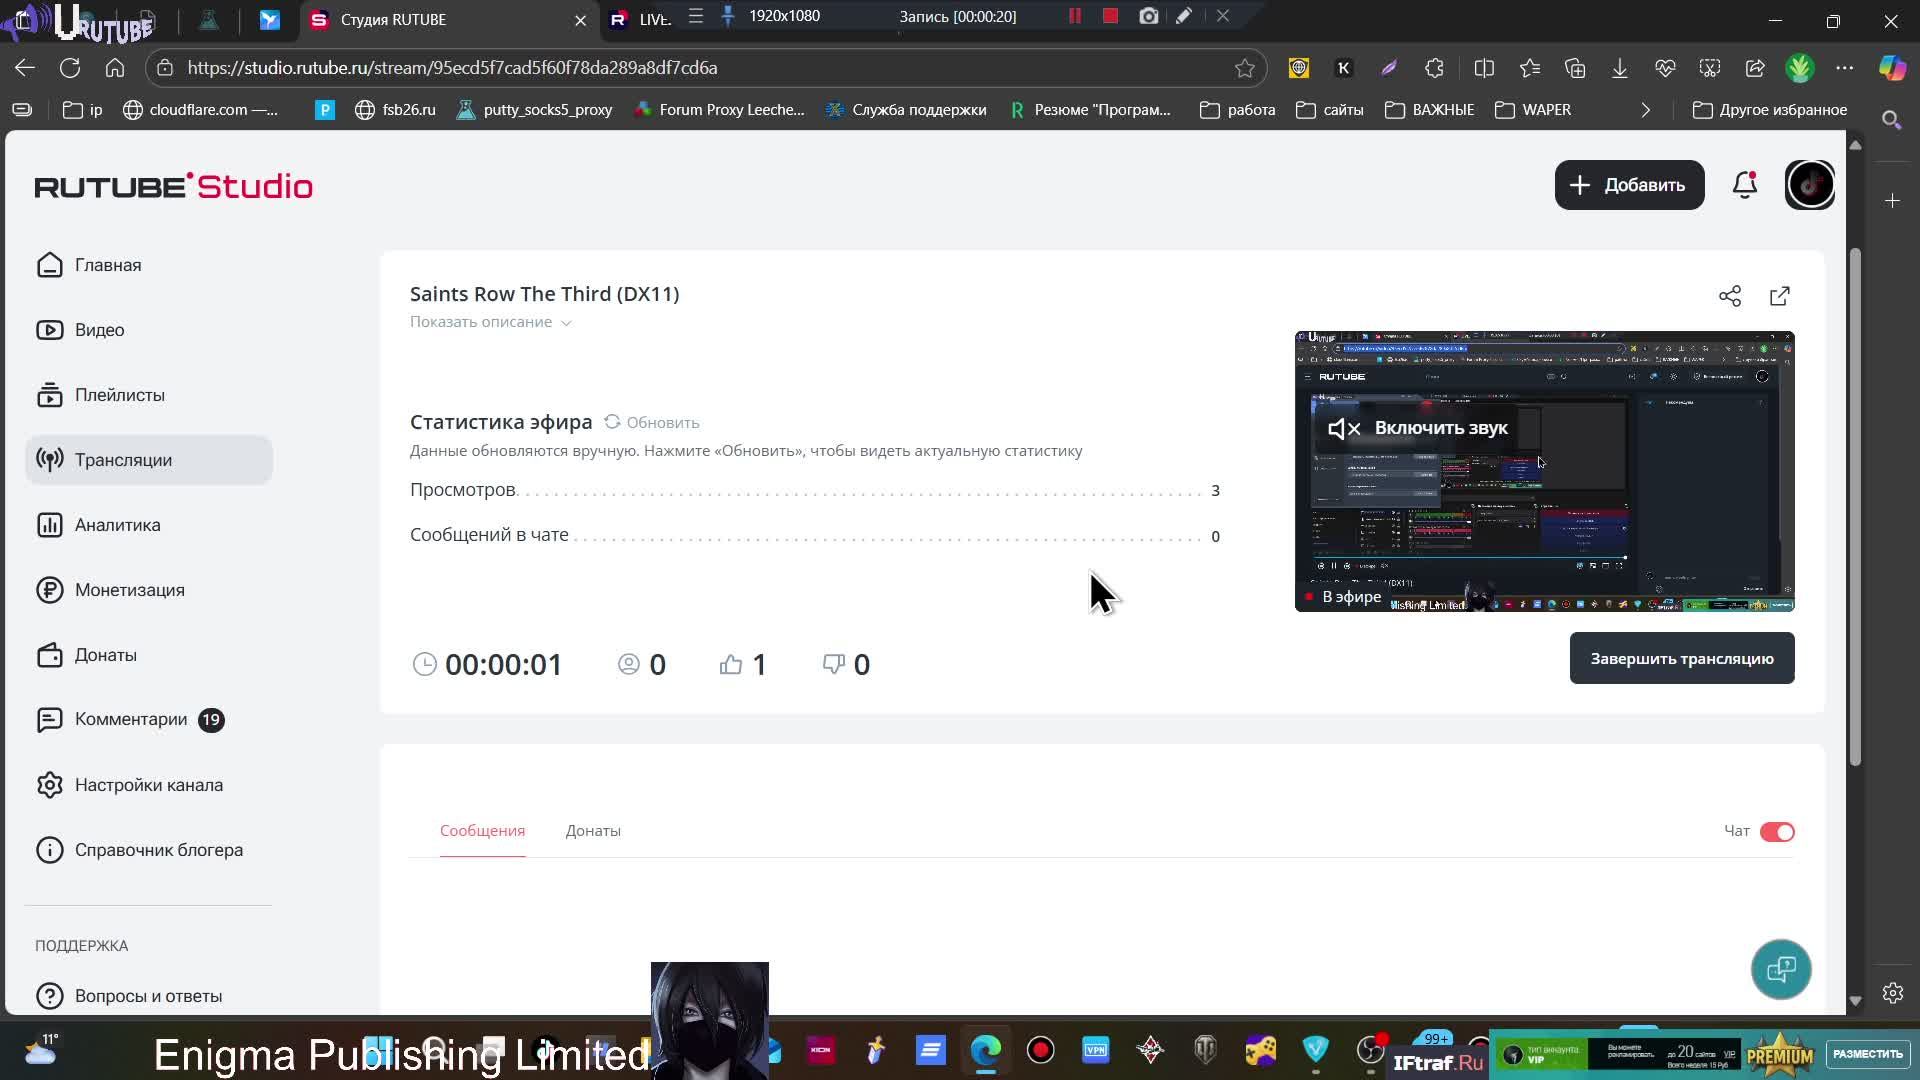The width and height of the screenshot is (1920, 1080).
Task: Open the floating support chat icon
Action: (x=1781, y=969)
